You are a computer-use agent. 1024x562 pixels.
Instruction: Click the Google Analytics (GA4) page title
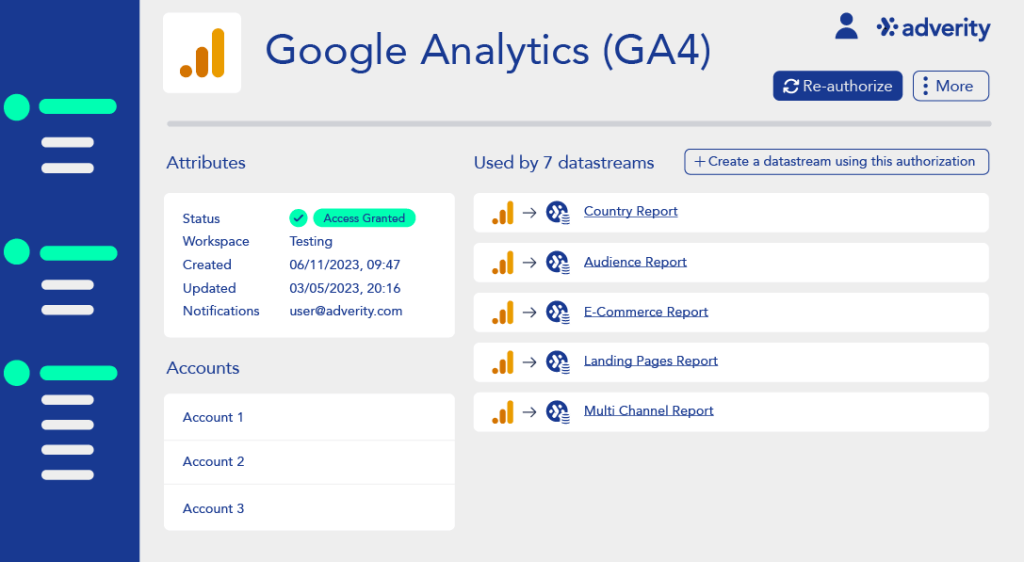(x=488, y=50)
